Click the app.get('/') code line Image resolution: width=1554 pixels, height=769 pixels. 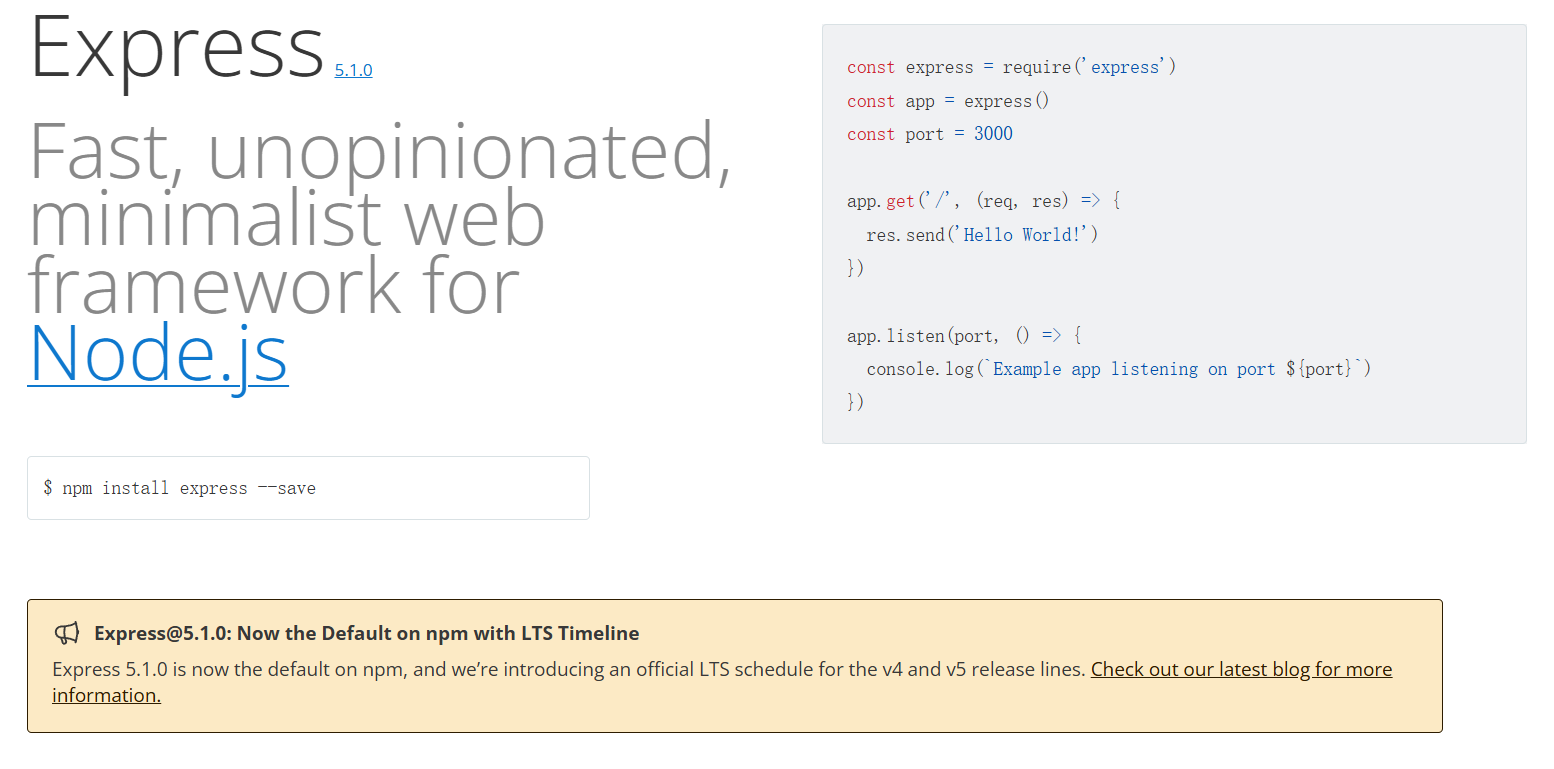pyautogui.click(x=984, y=201)
